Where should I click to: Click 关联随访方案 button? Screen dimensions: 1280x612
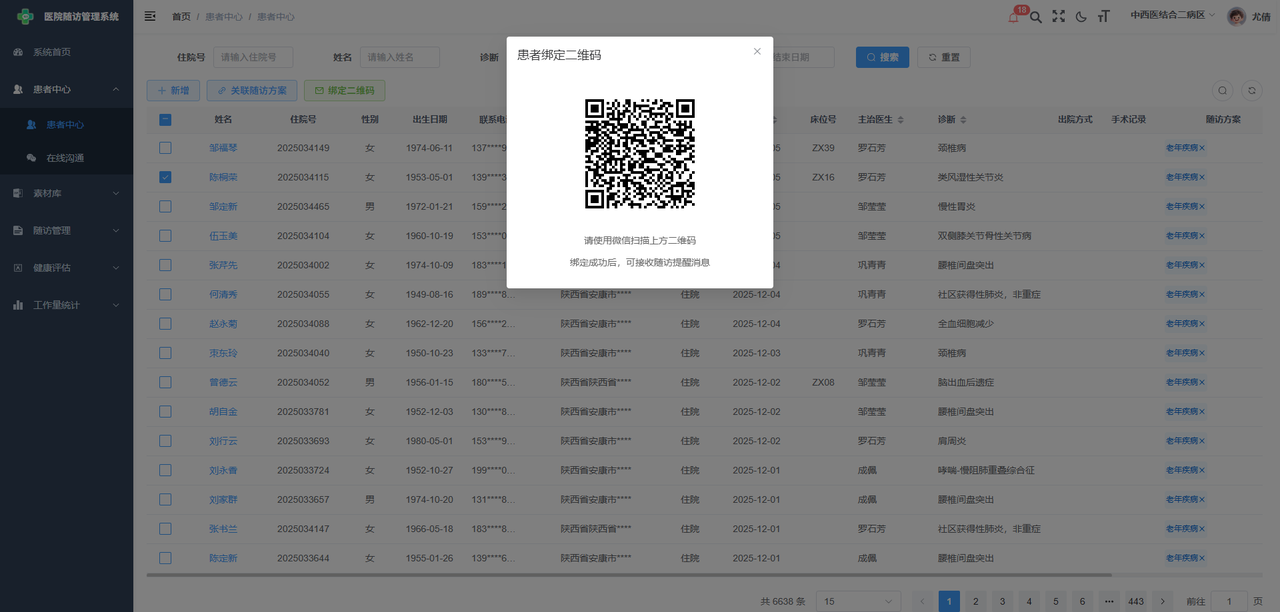click(251, 90)
